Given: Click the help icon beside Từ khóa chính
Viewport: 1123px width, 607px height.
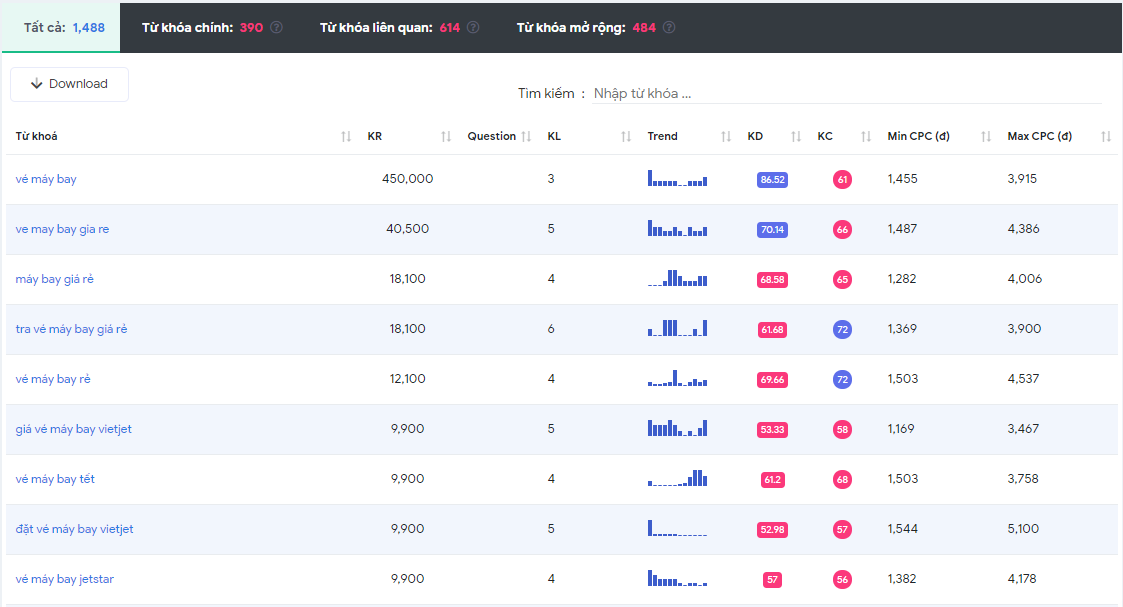Looking at the screenshot, I should [276, 27].
